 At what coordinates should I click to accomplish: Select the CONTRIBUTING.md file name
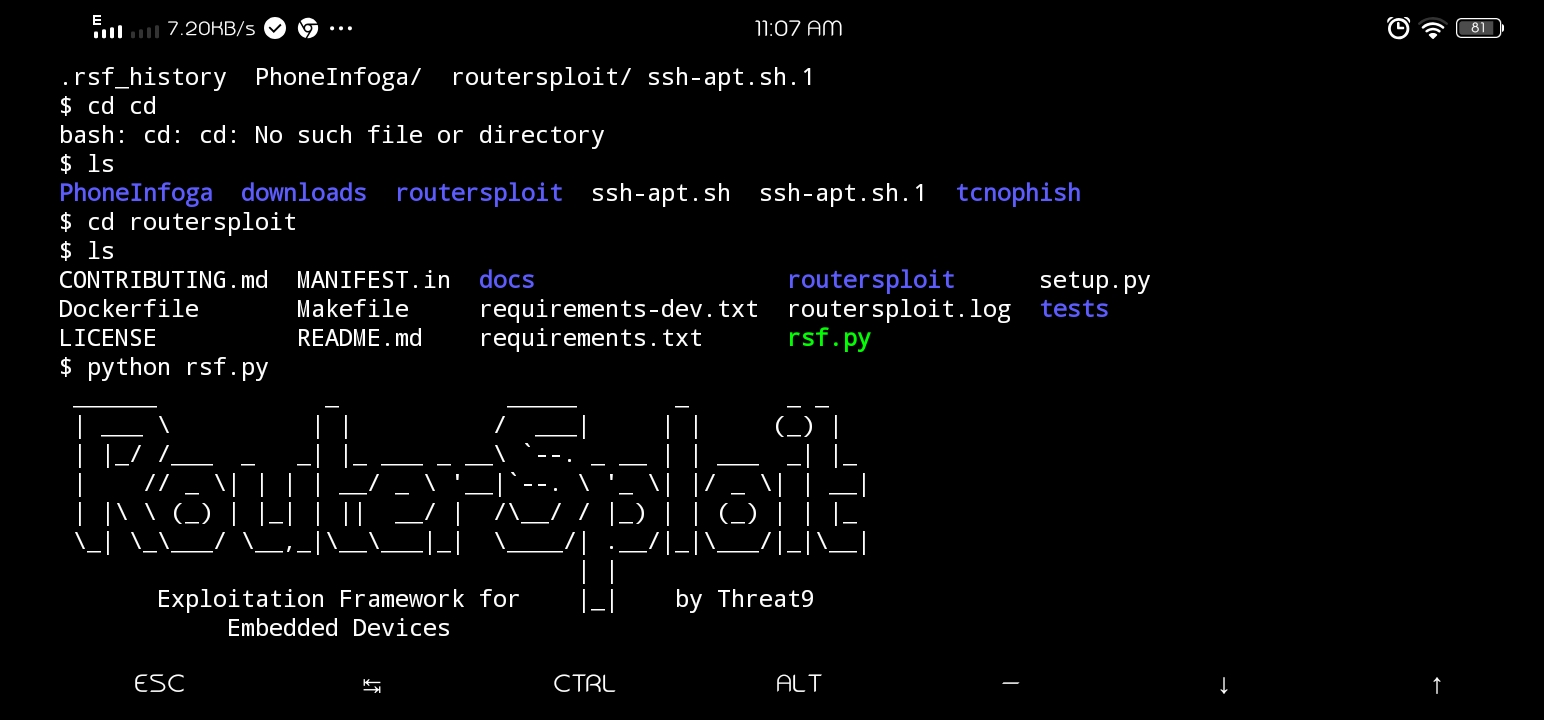pos(164,280)
